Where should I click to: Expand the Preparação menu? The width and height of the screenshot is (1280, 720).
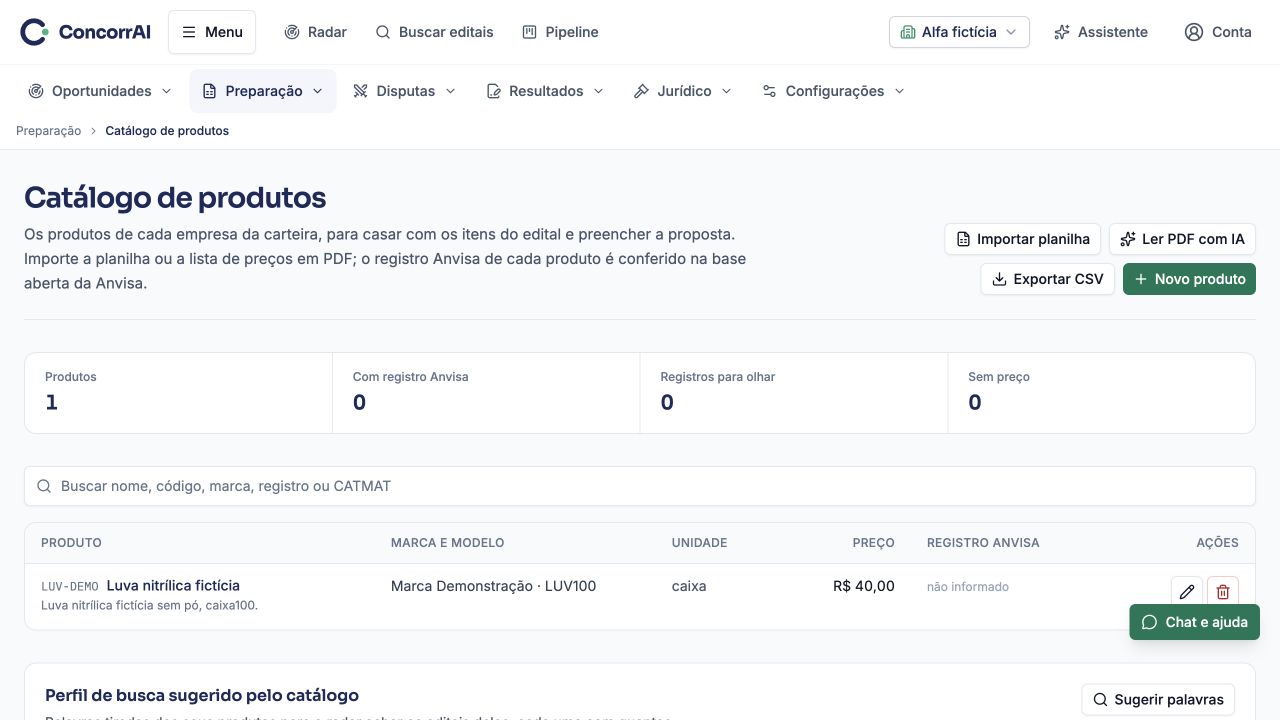263,91
